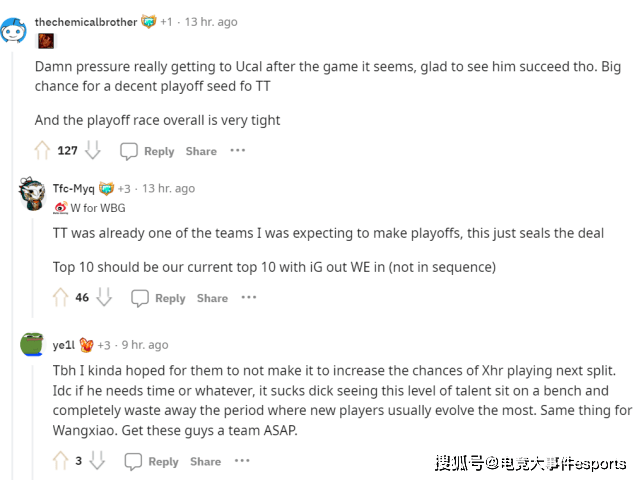The image size is (641, 480).
Task: Open more options for thechemicalbrother's comment
Action: [237, 151]
